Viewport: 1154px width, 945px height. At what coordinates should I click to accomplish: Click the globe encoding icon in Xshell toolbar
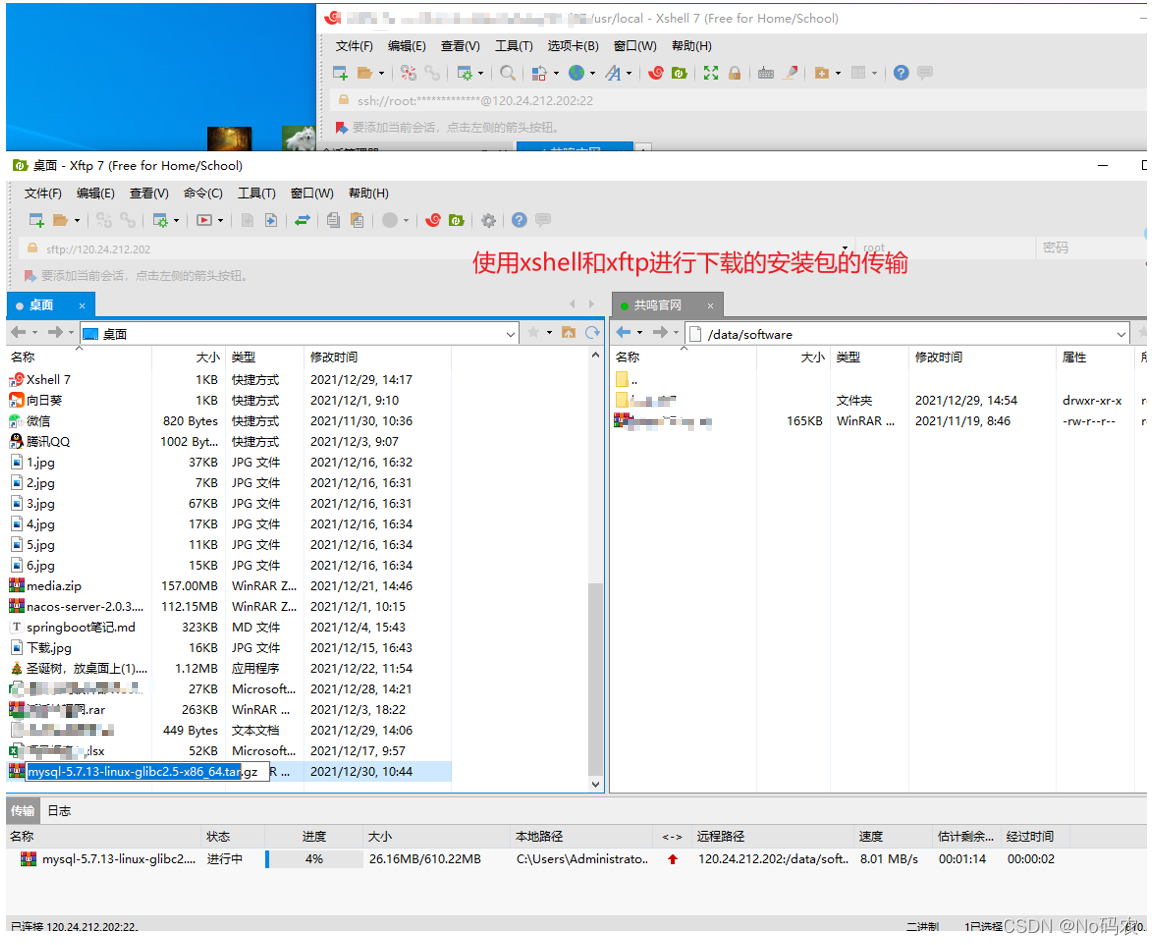(x=577, y=73)
